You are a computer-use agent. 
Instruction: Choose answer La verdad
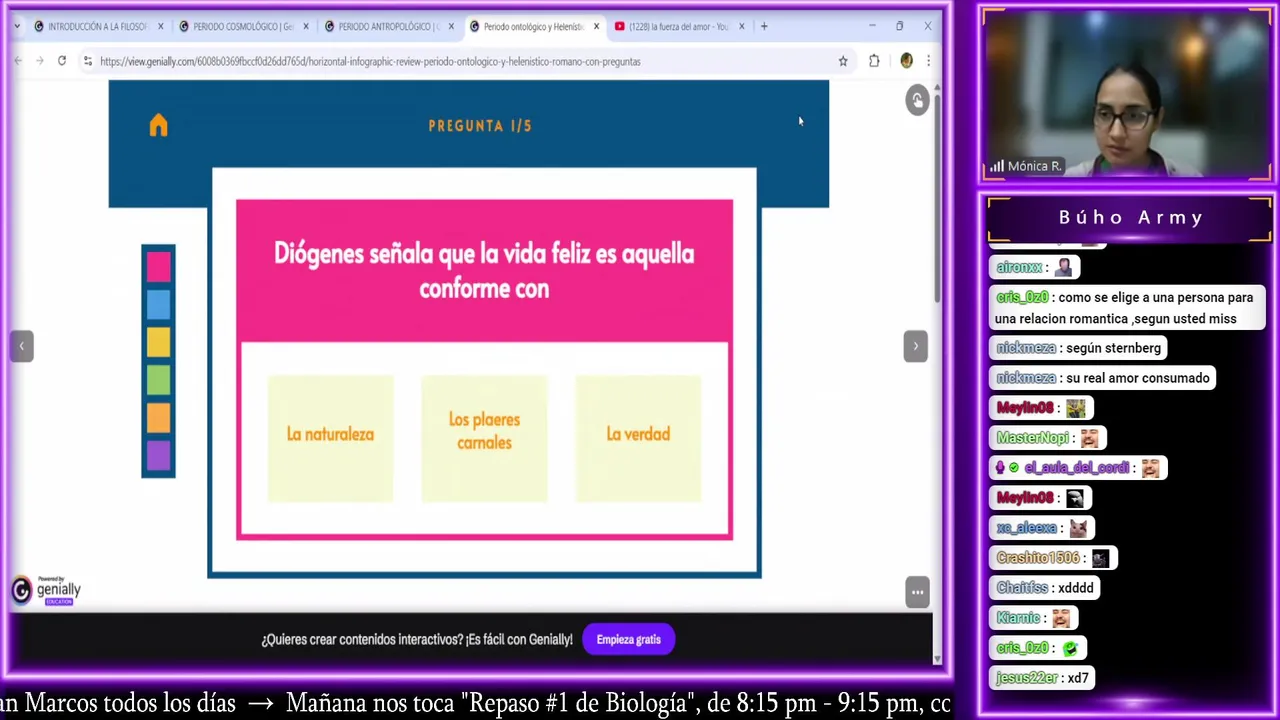pos(638,437)
